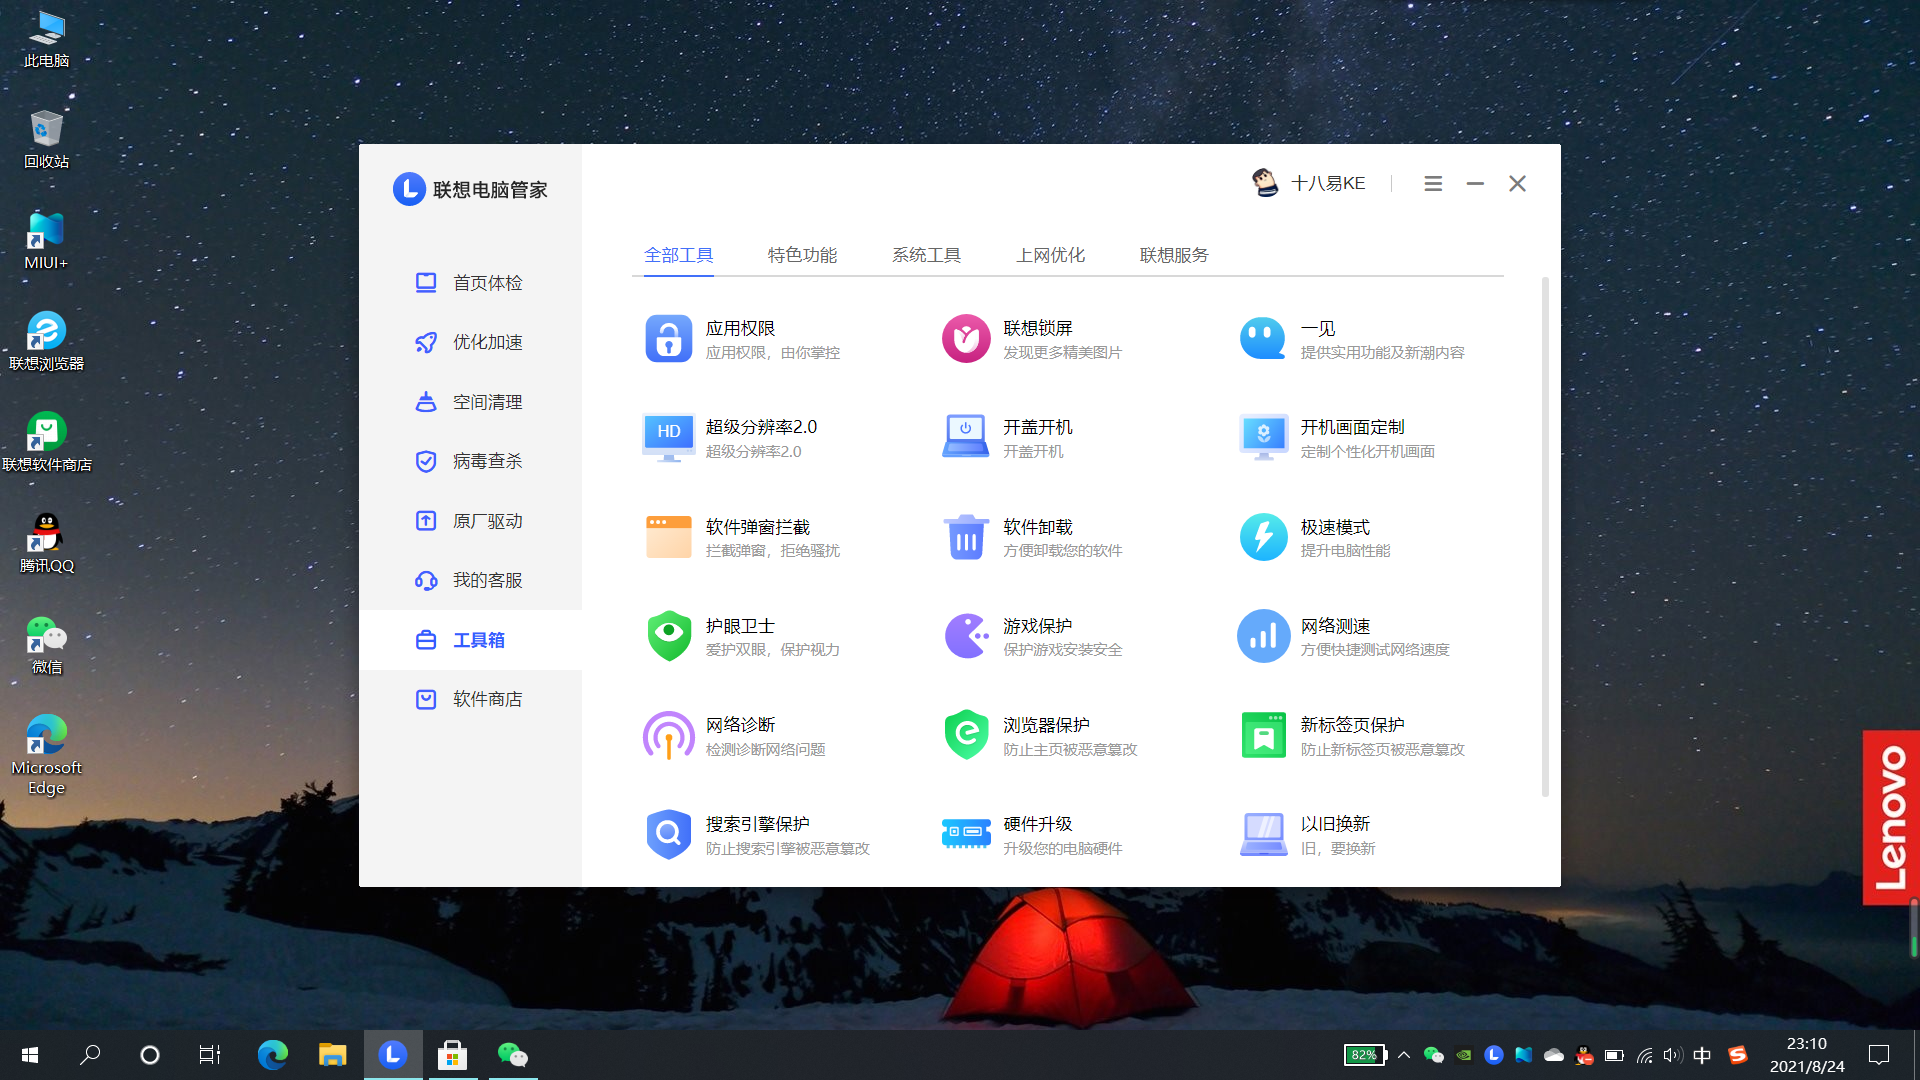Go to 我的客服 in sidebar
The width and height of the screenshot is (1920, 1080).
click(x=470, y=580)
